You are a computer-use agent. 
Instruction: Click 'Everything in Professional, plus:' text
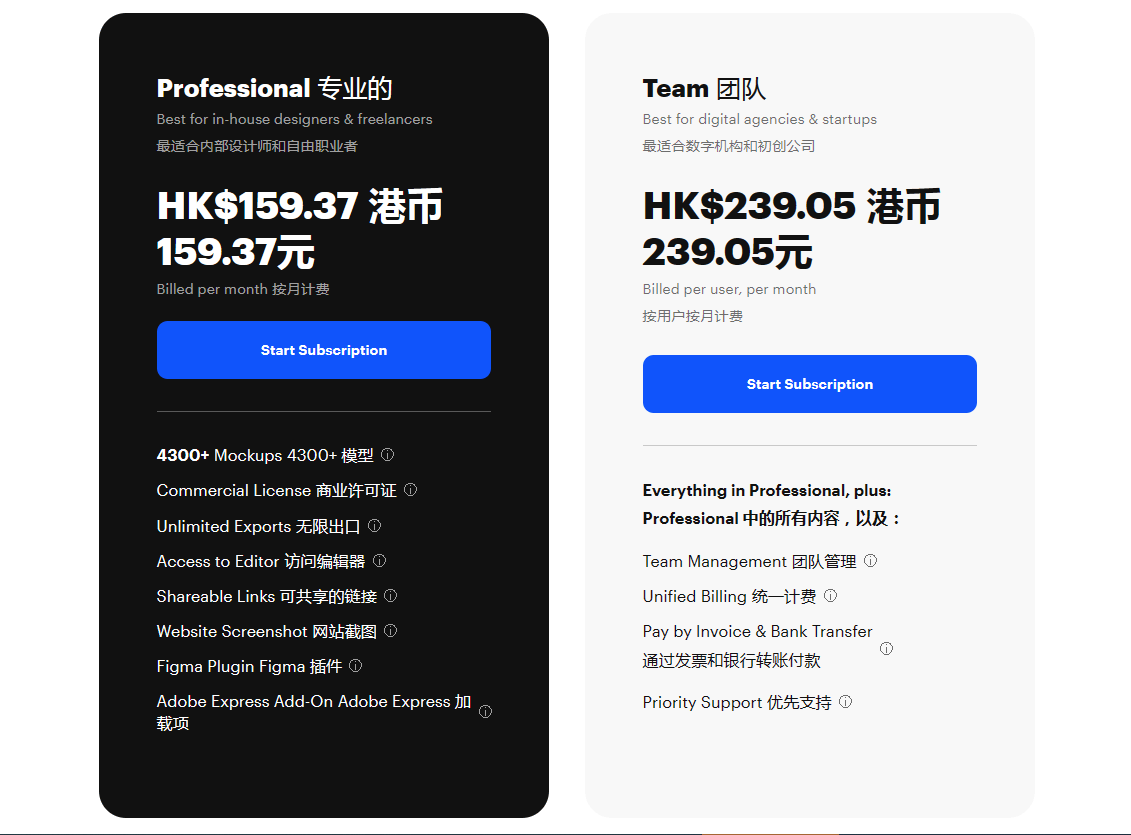point(766,490)
